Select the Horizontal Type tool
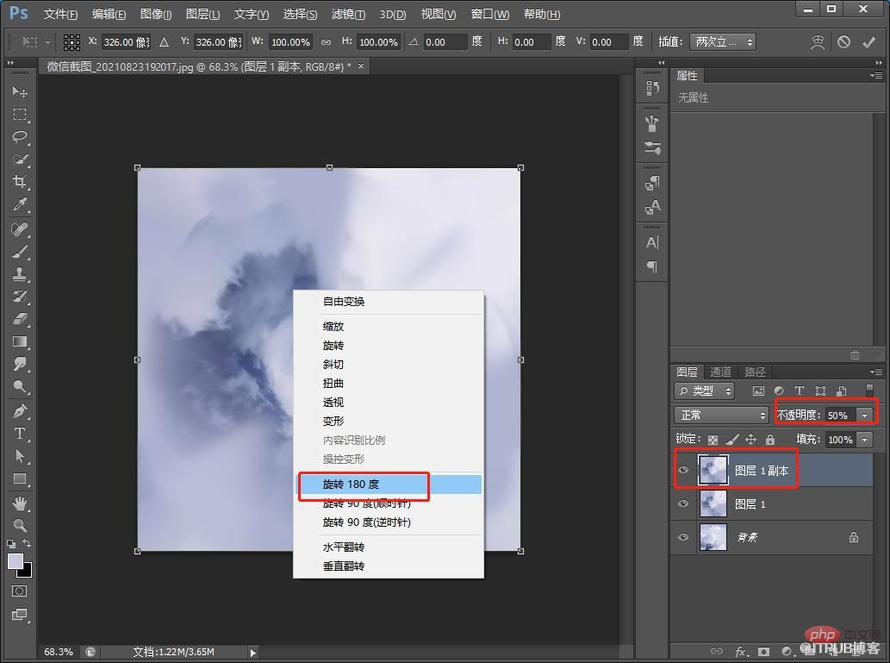Image resolution: width=890 pixels, height=663 pixels. 20,434
